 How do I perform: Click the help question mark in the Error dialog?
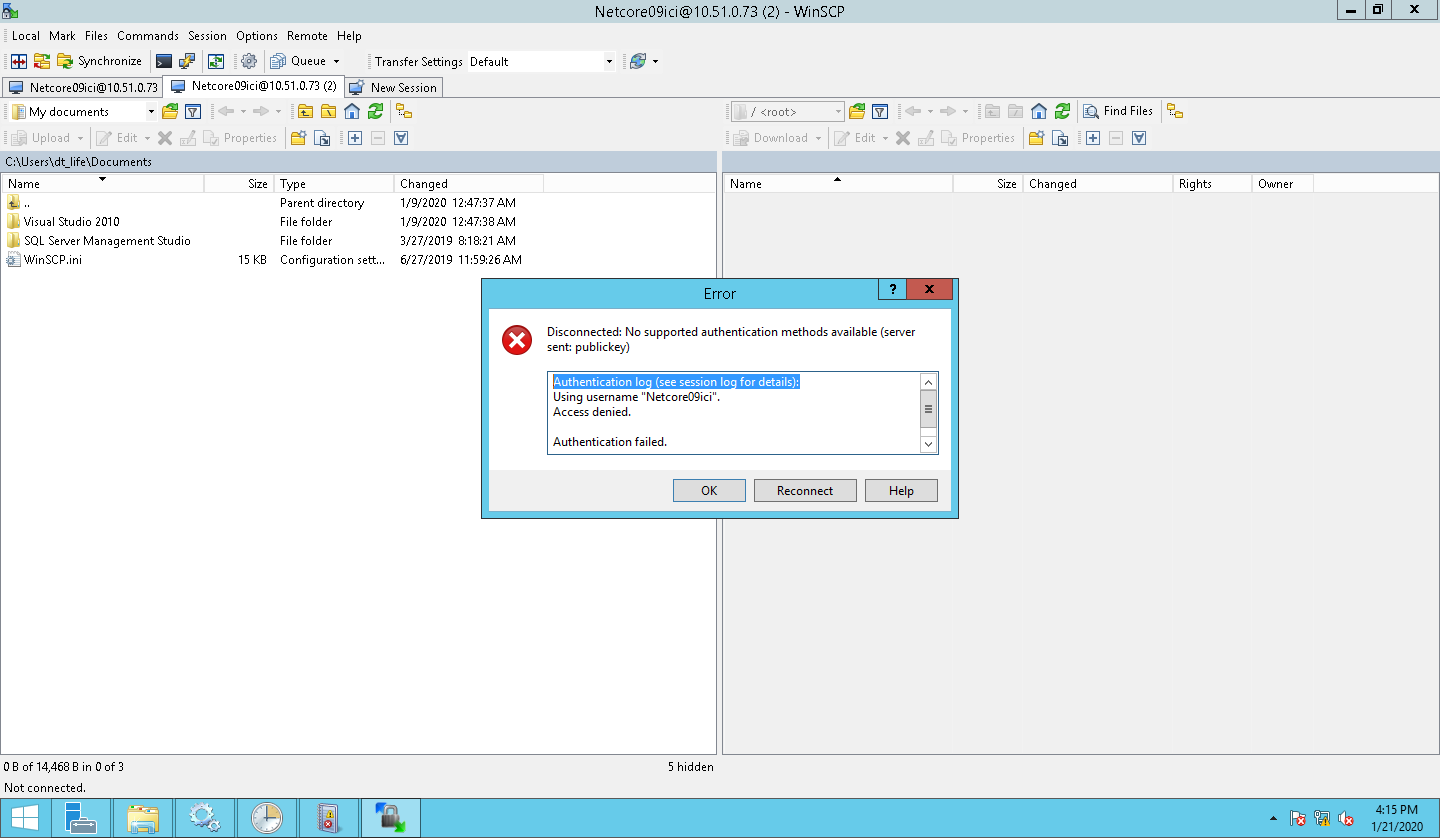[x=892, y=289]
